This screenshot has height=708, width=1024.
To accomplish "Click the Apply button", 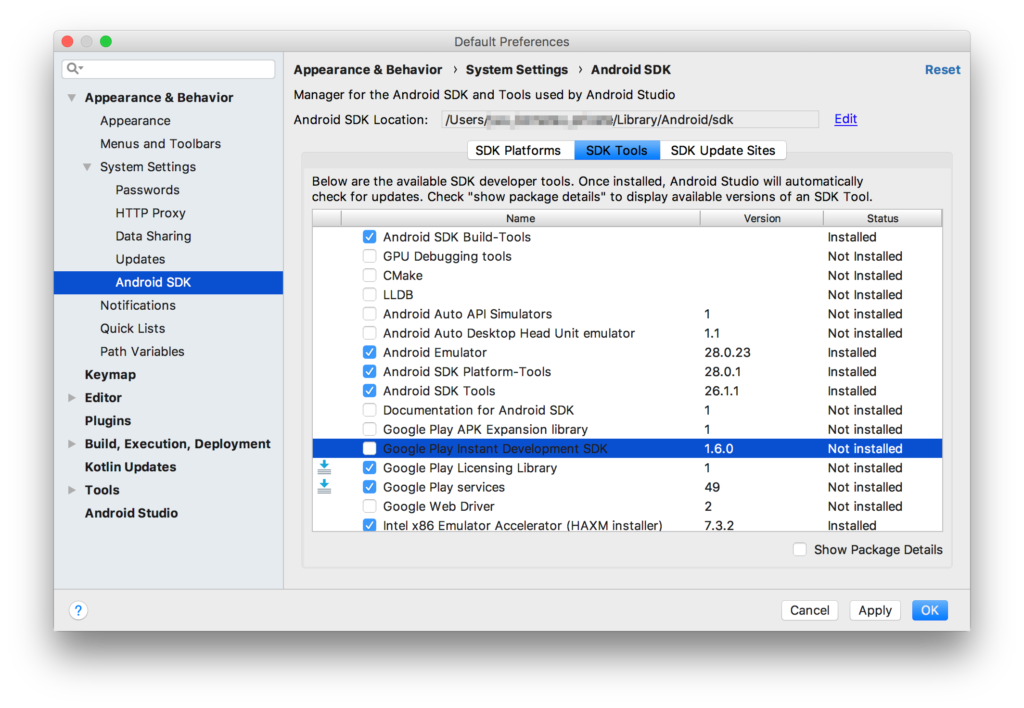I will point(875,610).
